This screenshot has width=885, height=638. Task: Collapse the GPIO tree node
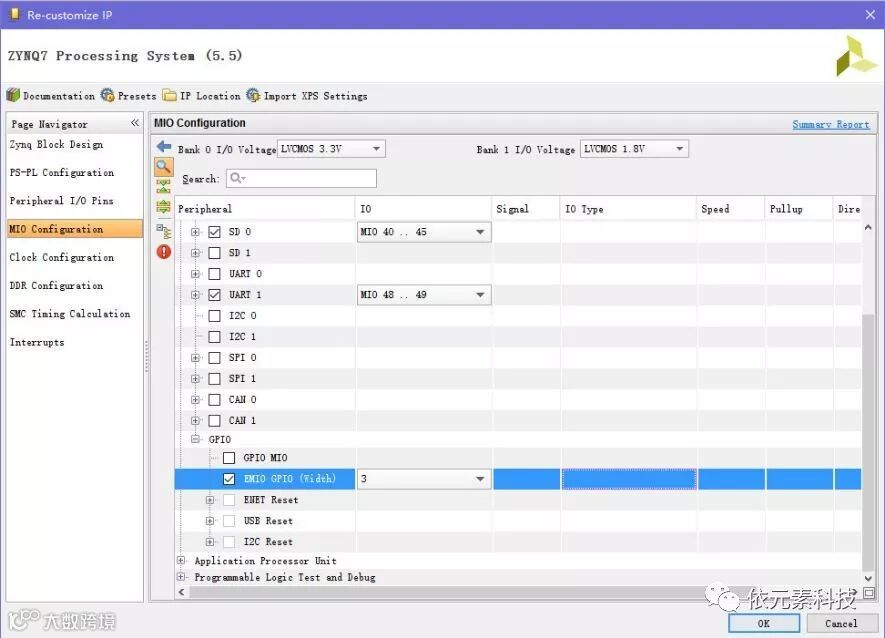coord(195,439)
